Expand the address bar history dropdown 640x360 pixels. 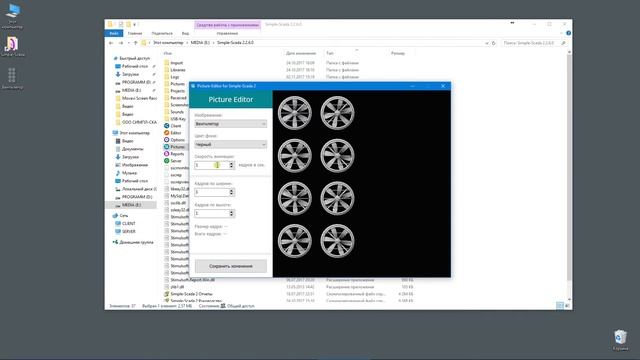pyautogui.click(x=487, y=43)
